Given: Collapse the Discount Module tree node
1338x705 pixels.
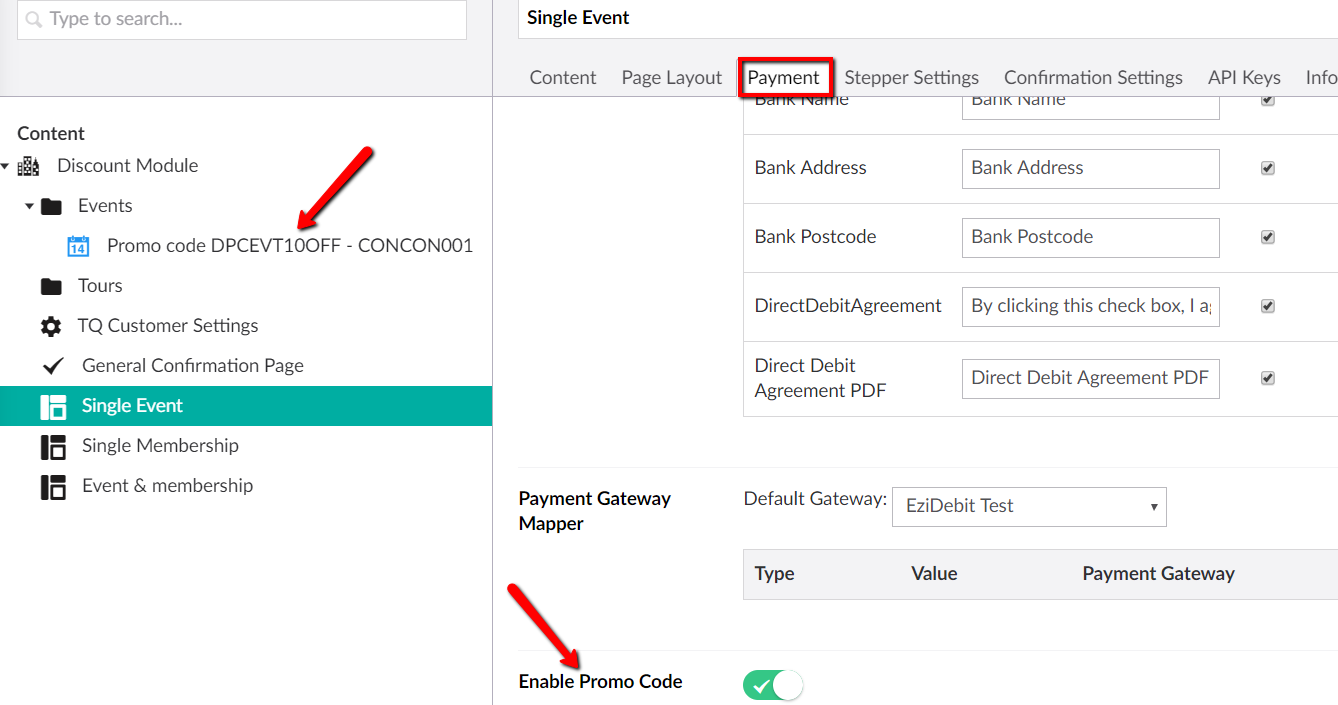Looking at the screenshot, I should tap(5, 166).
